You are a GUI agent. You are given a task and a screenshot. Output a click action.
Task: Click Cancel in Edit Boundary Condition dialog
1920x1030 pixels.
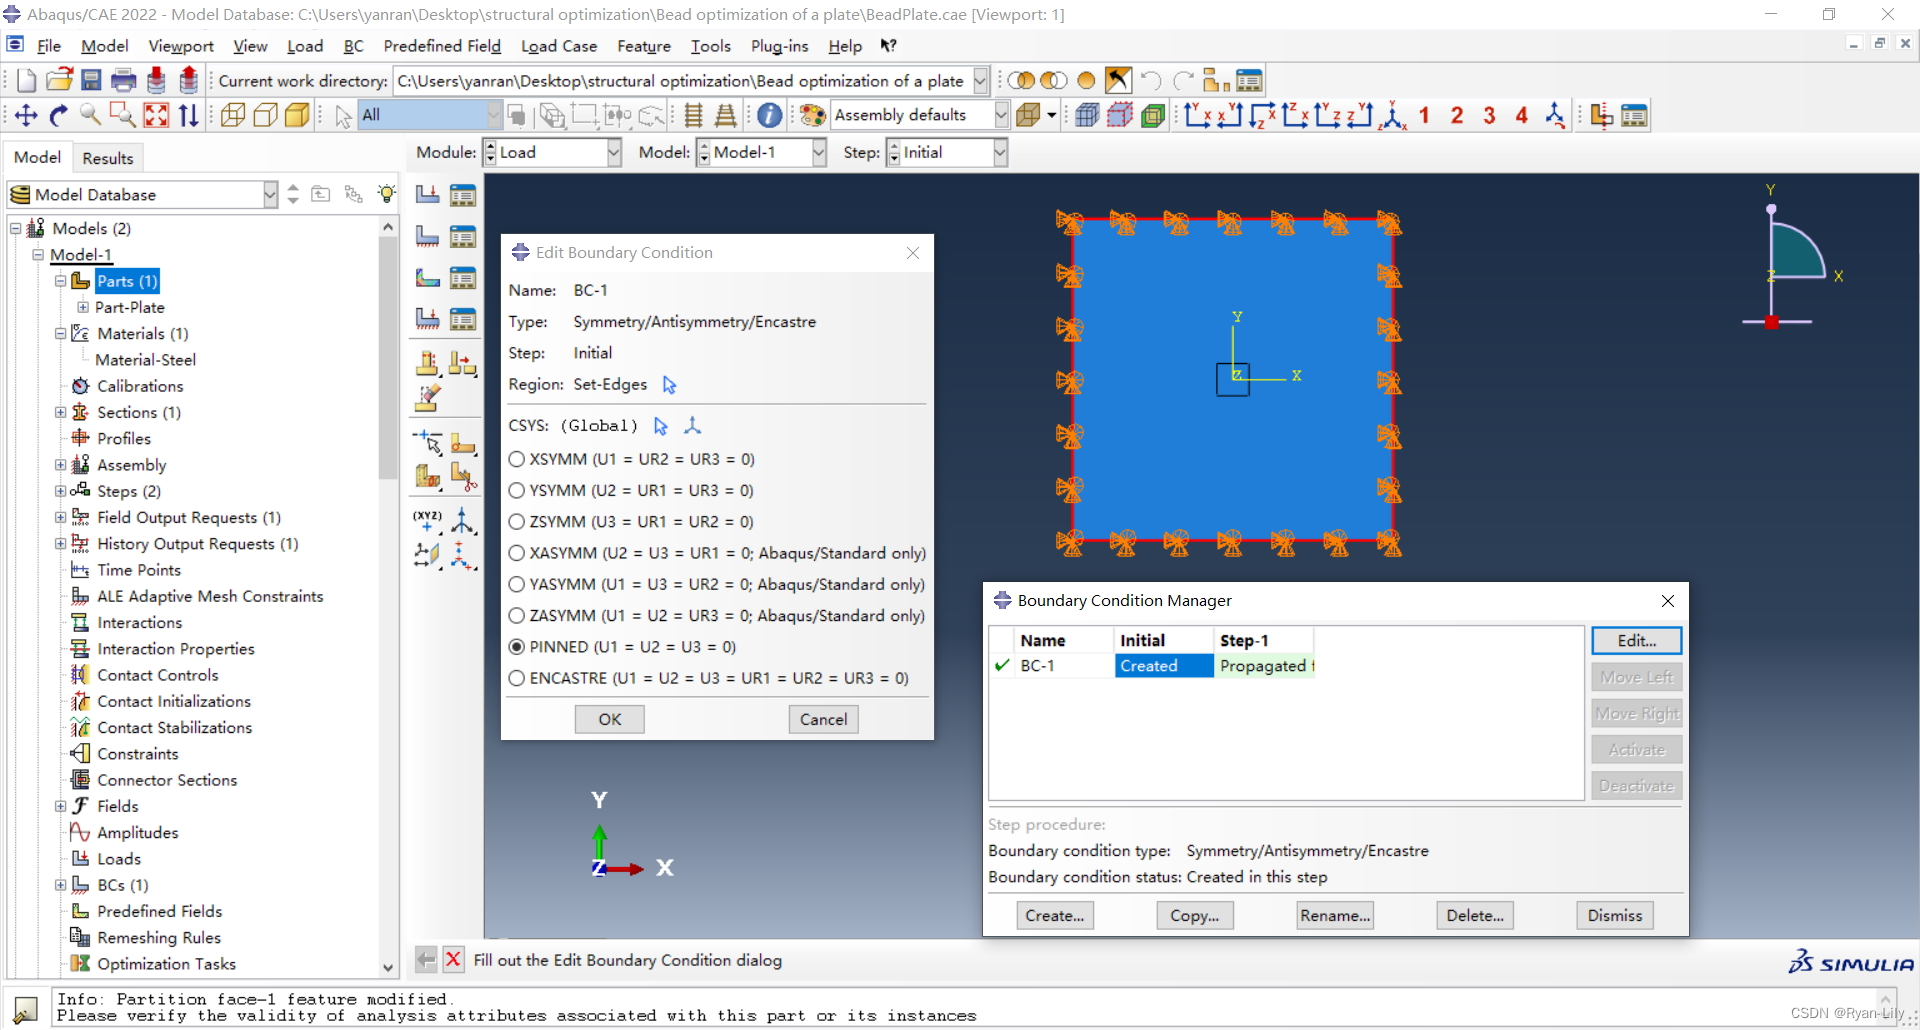823,719
